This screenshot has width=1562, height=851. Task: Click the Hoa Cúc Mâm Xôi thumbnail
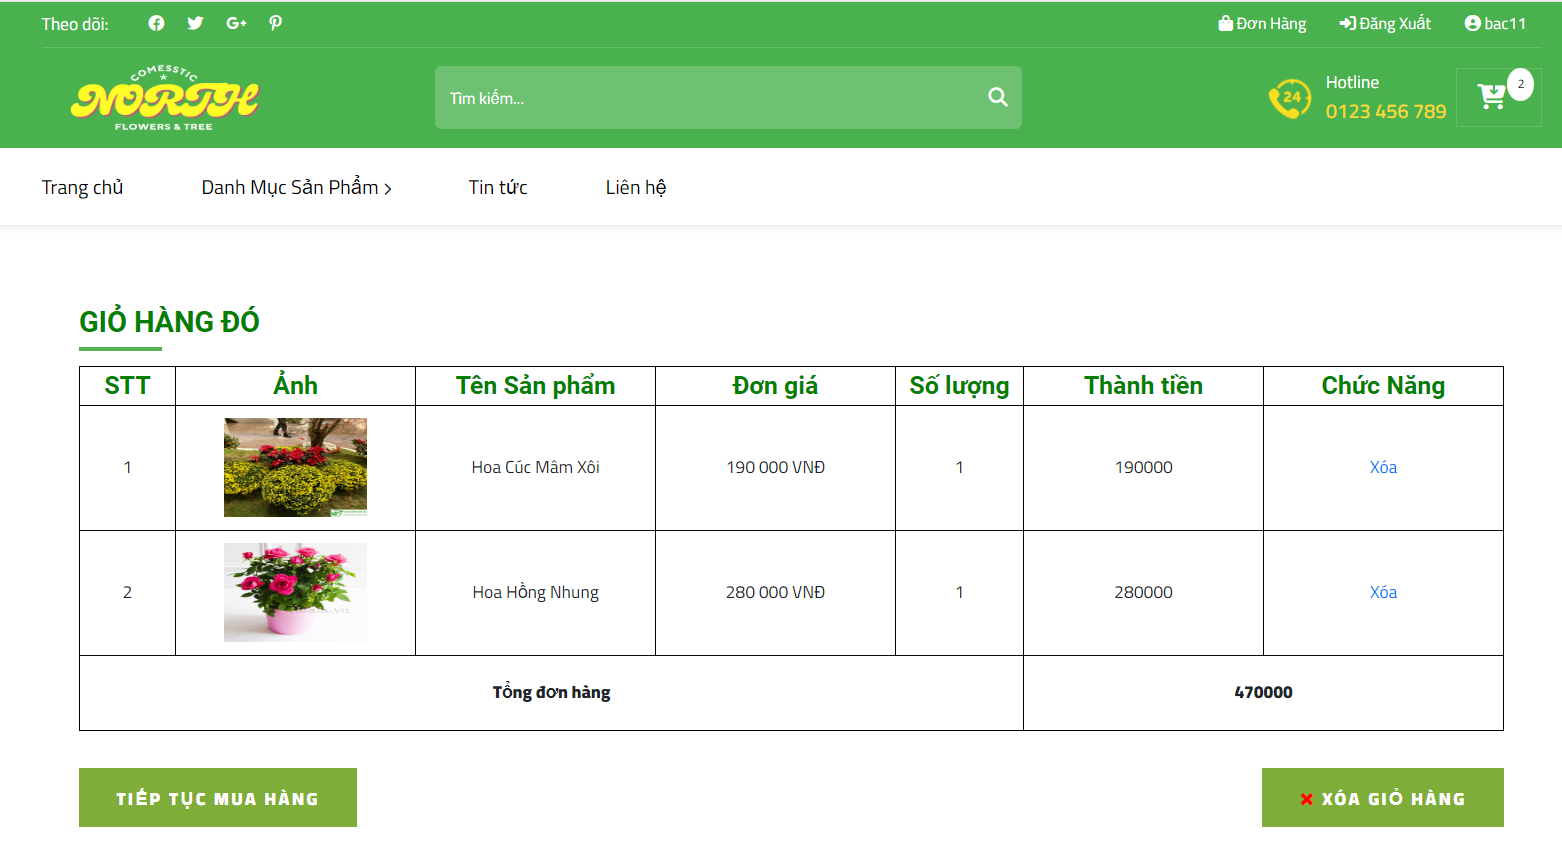[295, 467]
